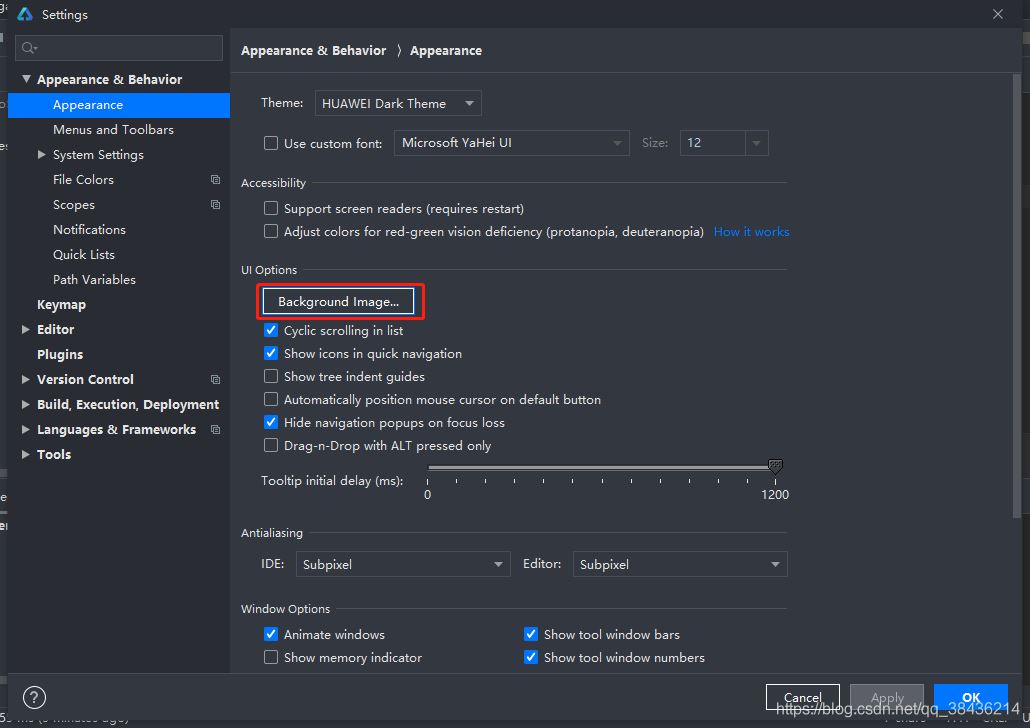Image resolution: width=1030 pixels, height=728 pixels.
Task: Click the DevEco Studio logo in title bar
Action: click(25, 14)
